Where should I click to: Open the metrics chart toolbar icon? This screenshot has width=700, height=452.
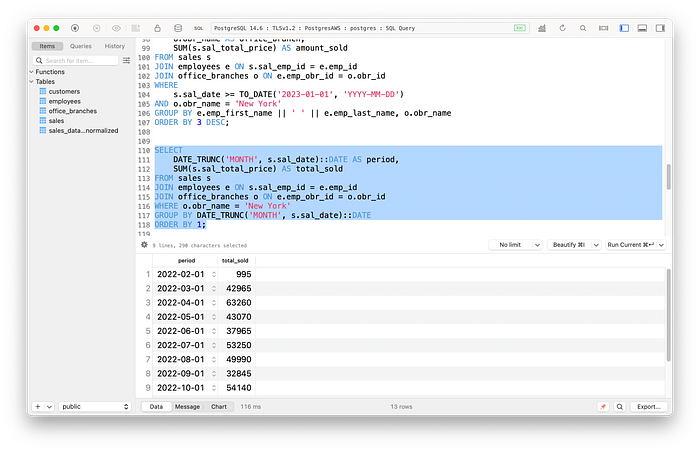point(542,28)
